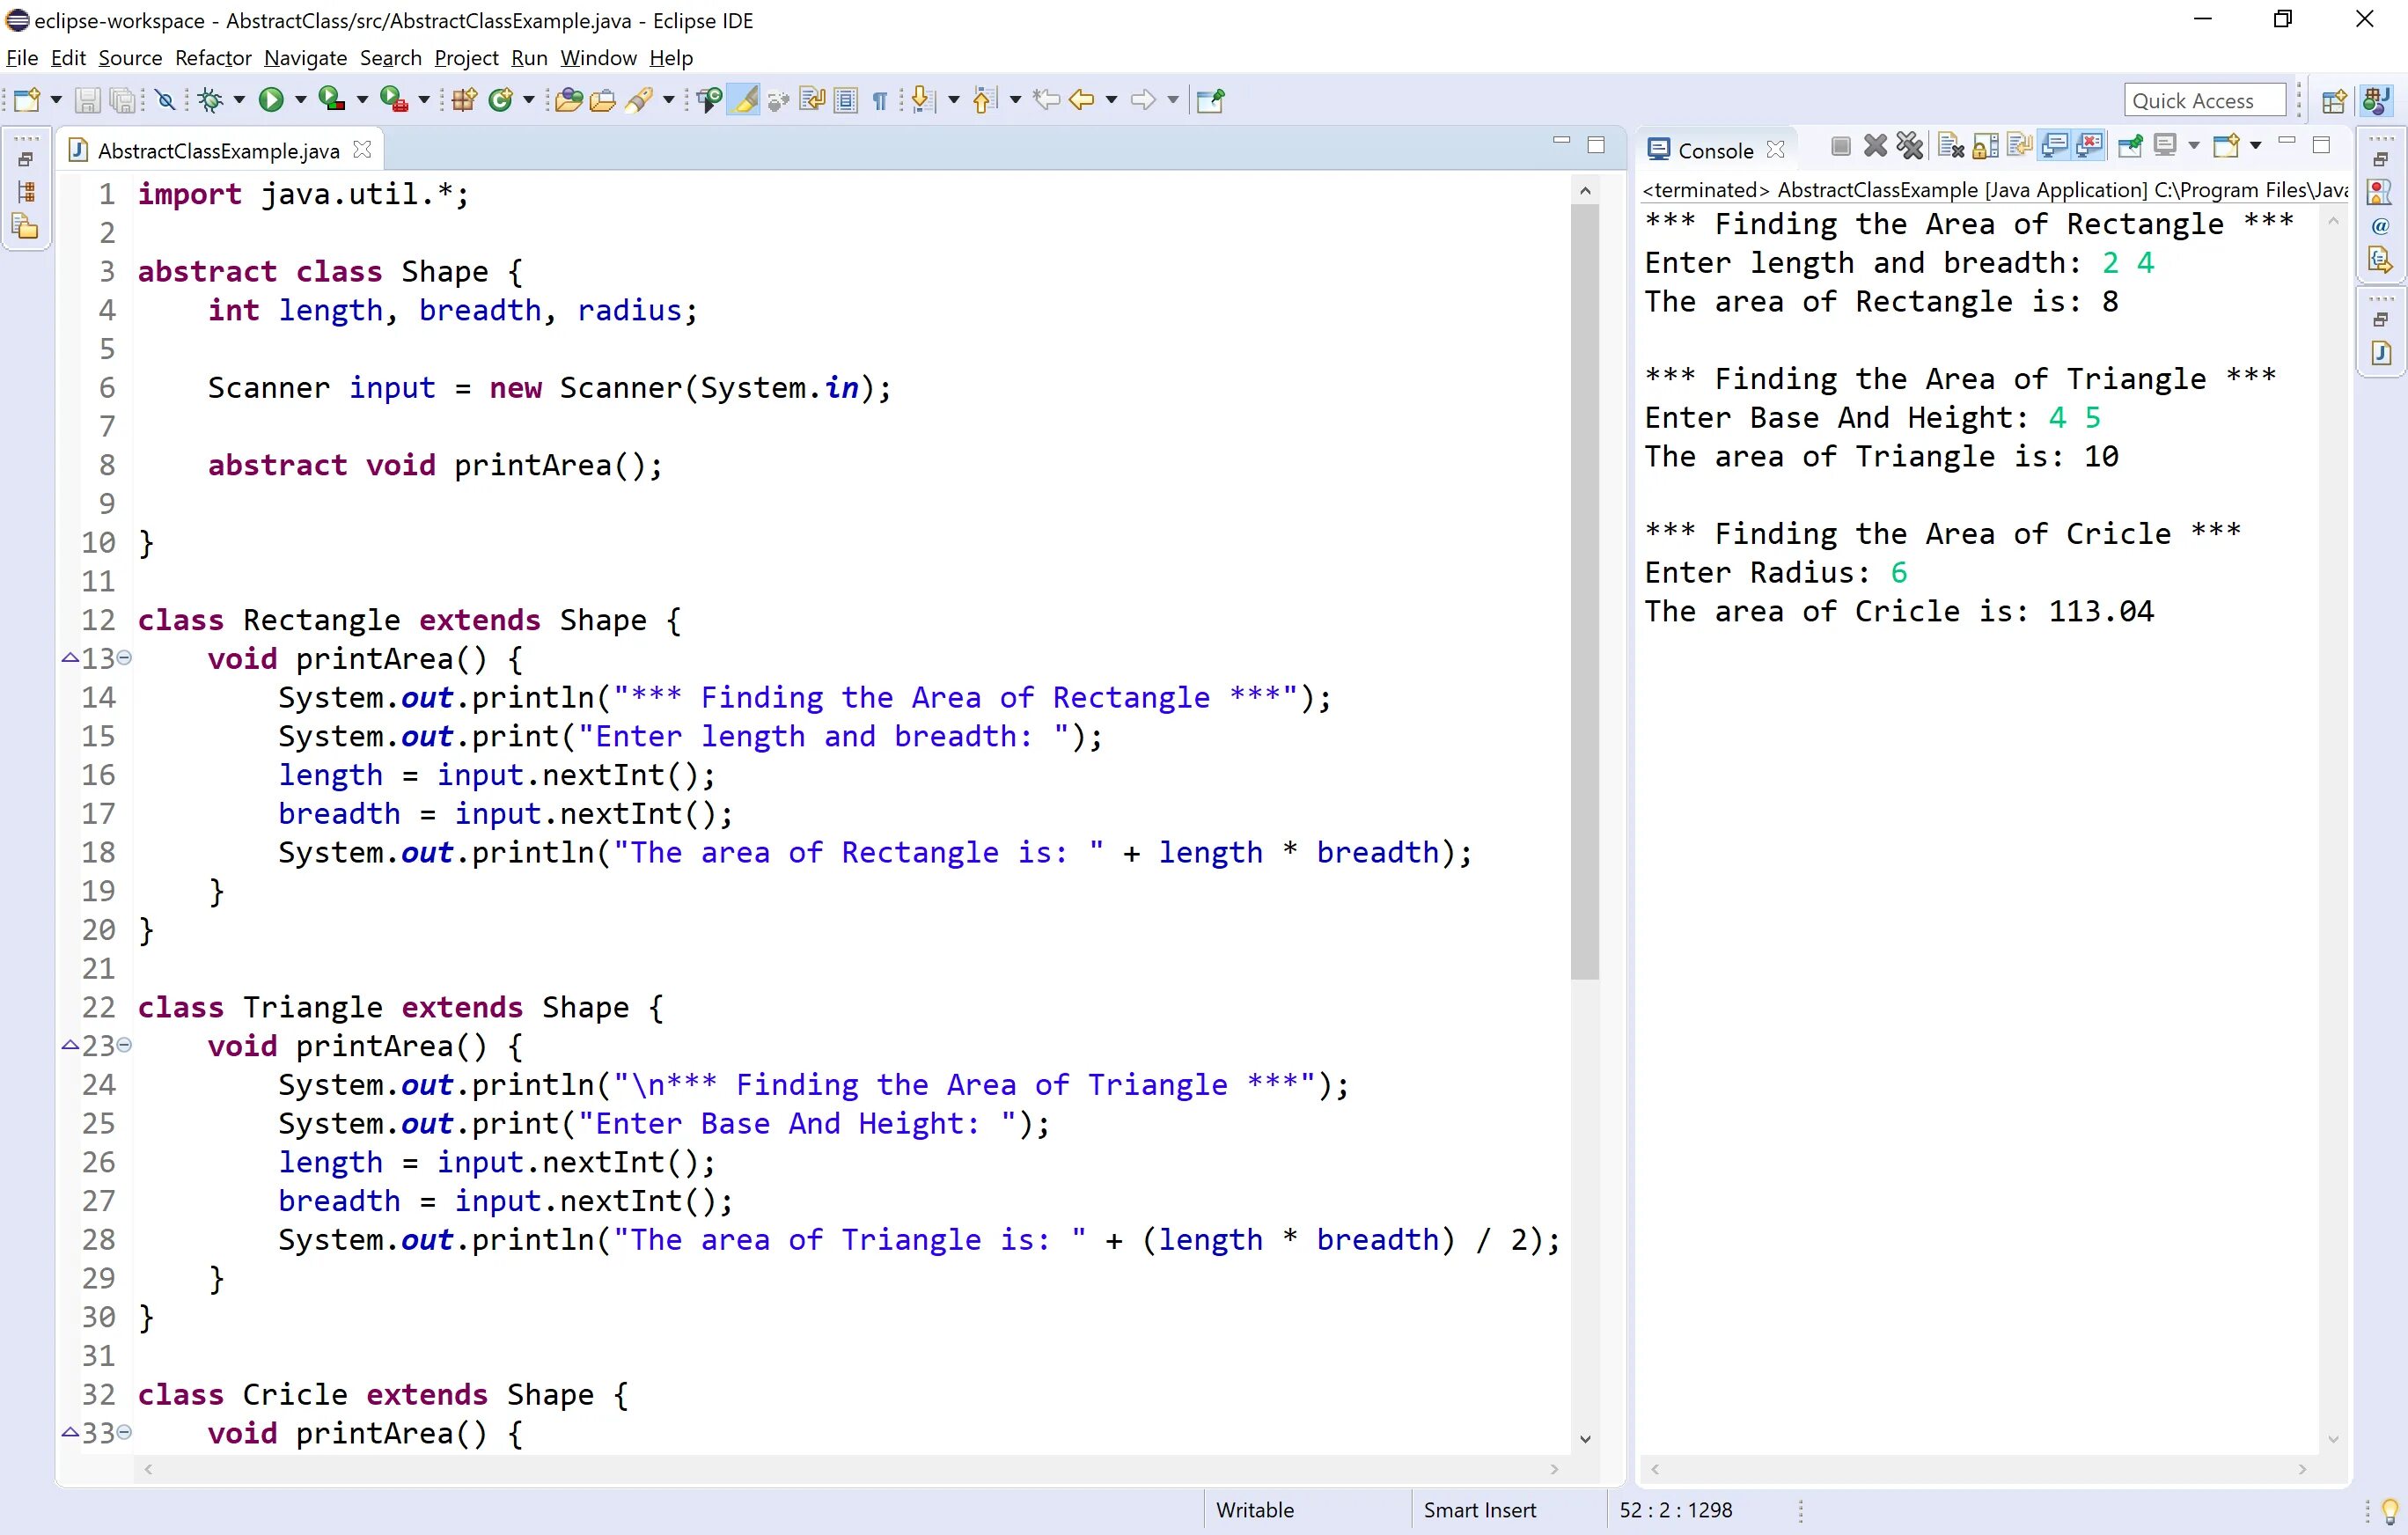The width and height of the screenshot is (2408, 1535).
Task: Click the Previous Annotation arrow icon
Action: [x=985, y=100]
